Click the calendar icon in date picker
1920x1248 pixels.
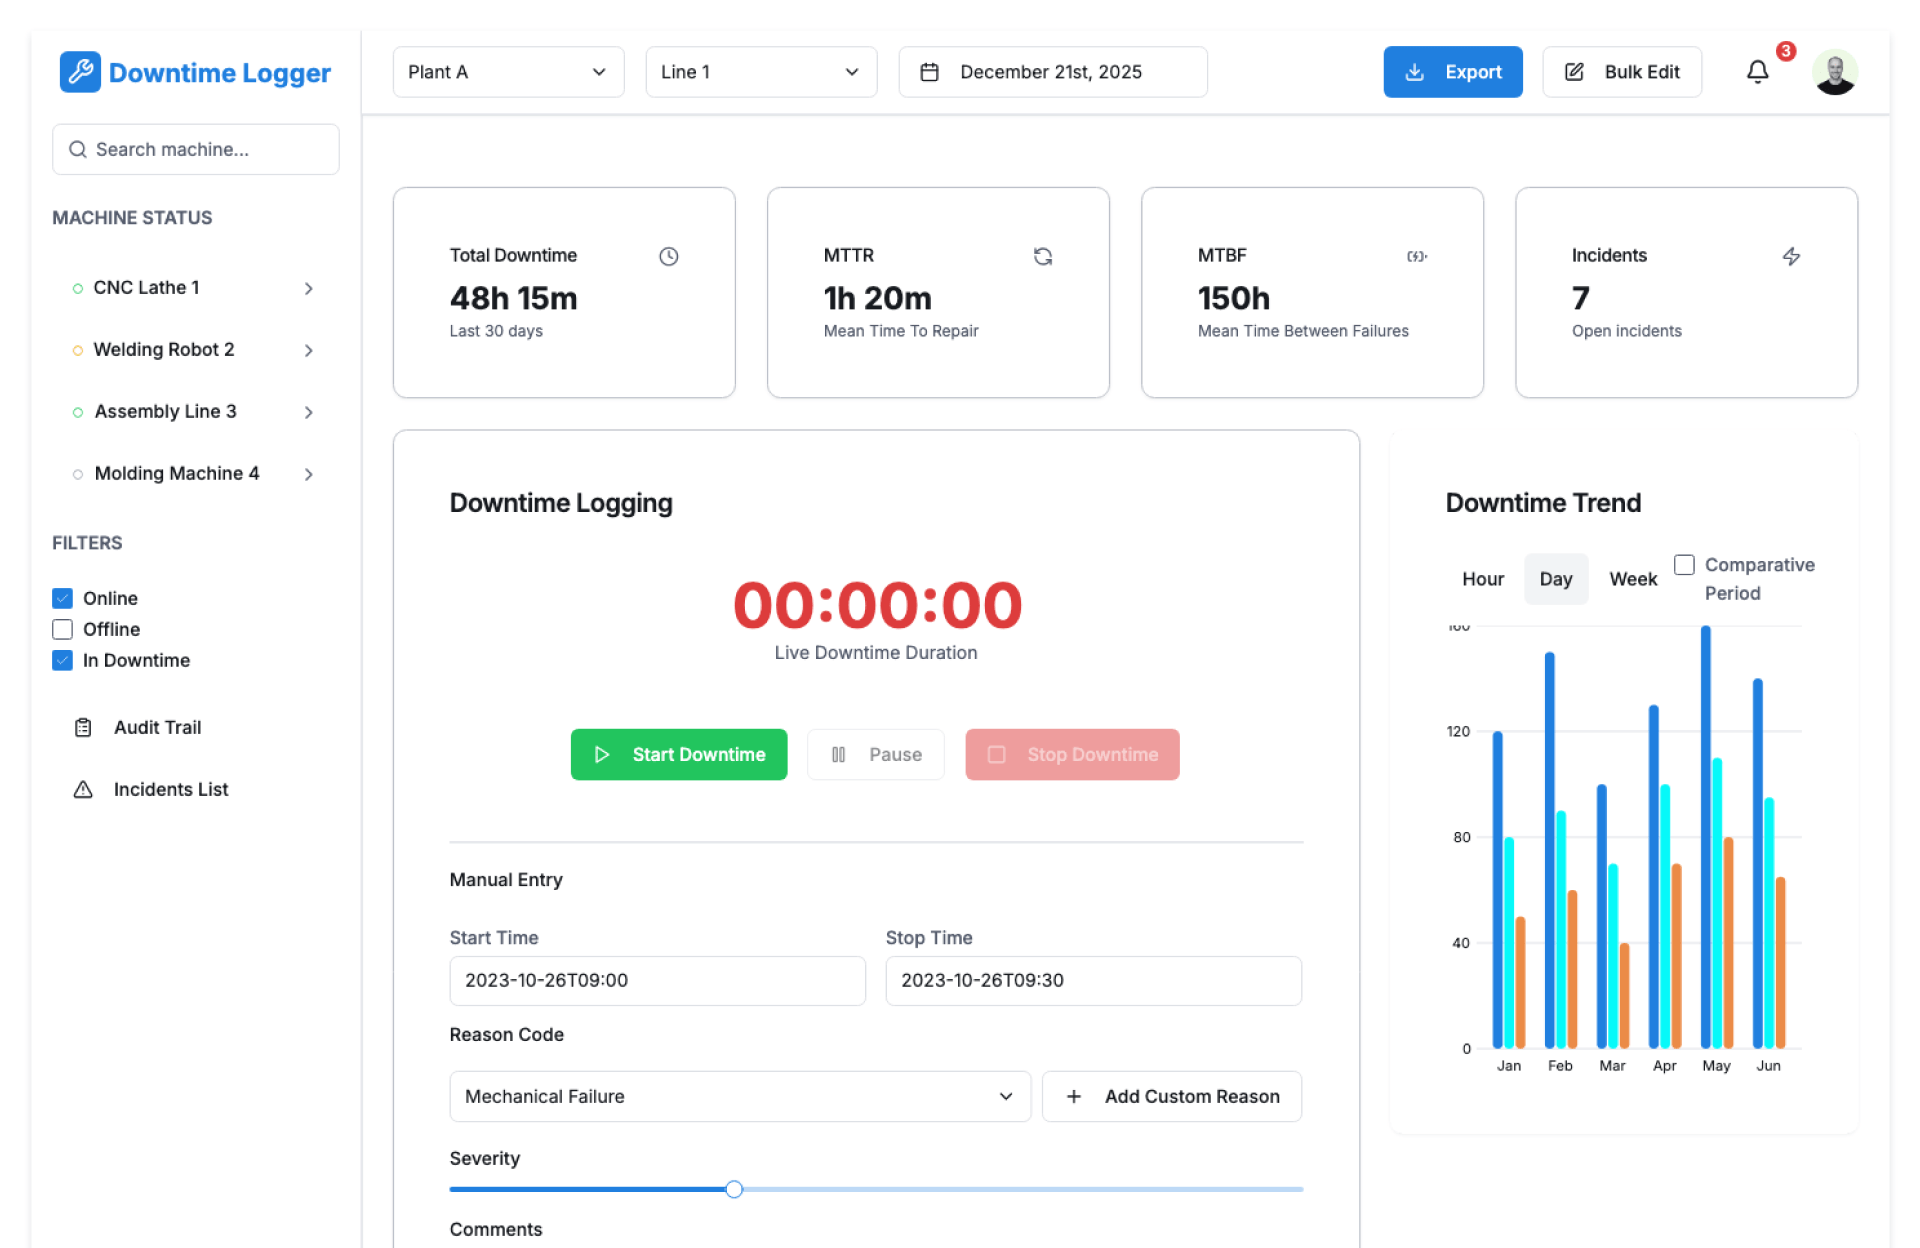(929, 72)
